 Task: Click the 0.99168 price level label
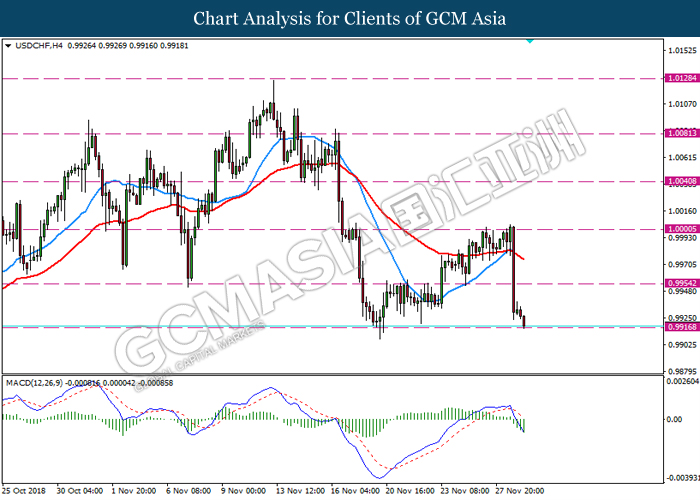pos(682,327)
